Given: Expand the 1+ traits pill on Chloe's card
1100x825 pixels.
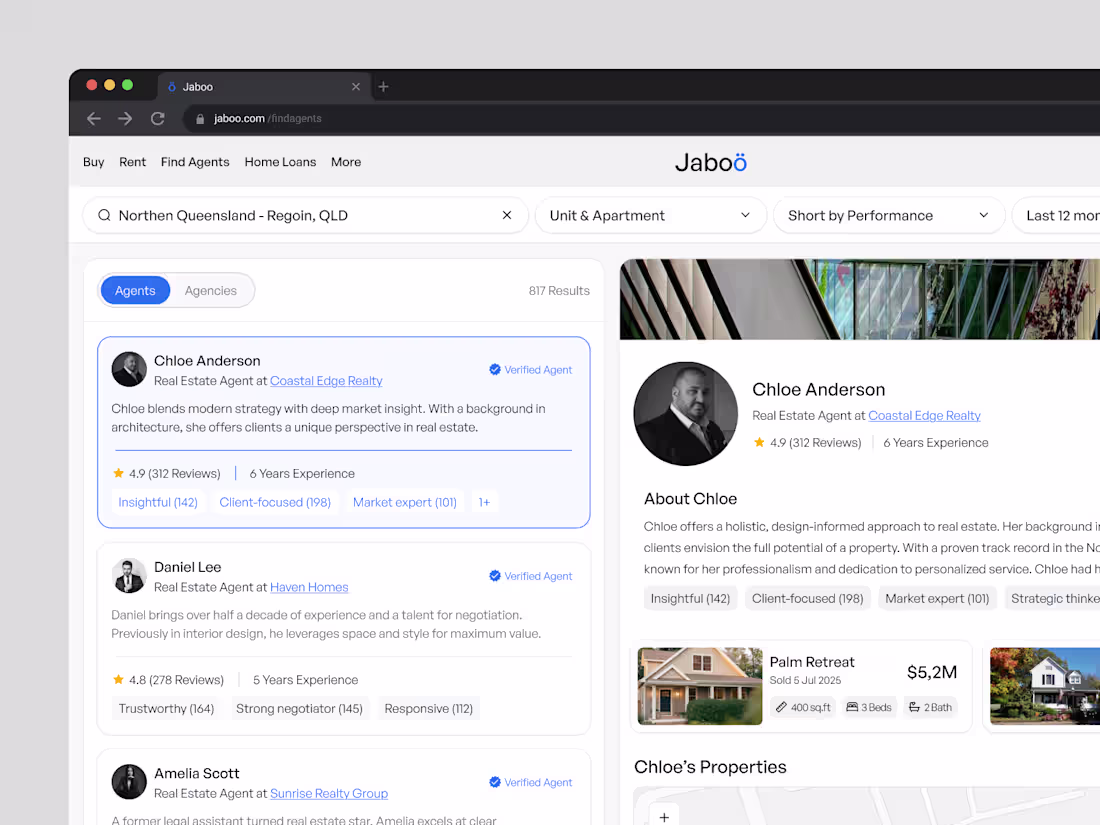Looking at the screenshot, I should 485,502.
